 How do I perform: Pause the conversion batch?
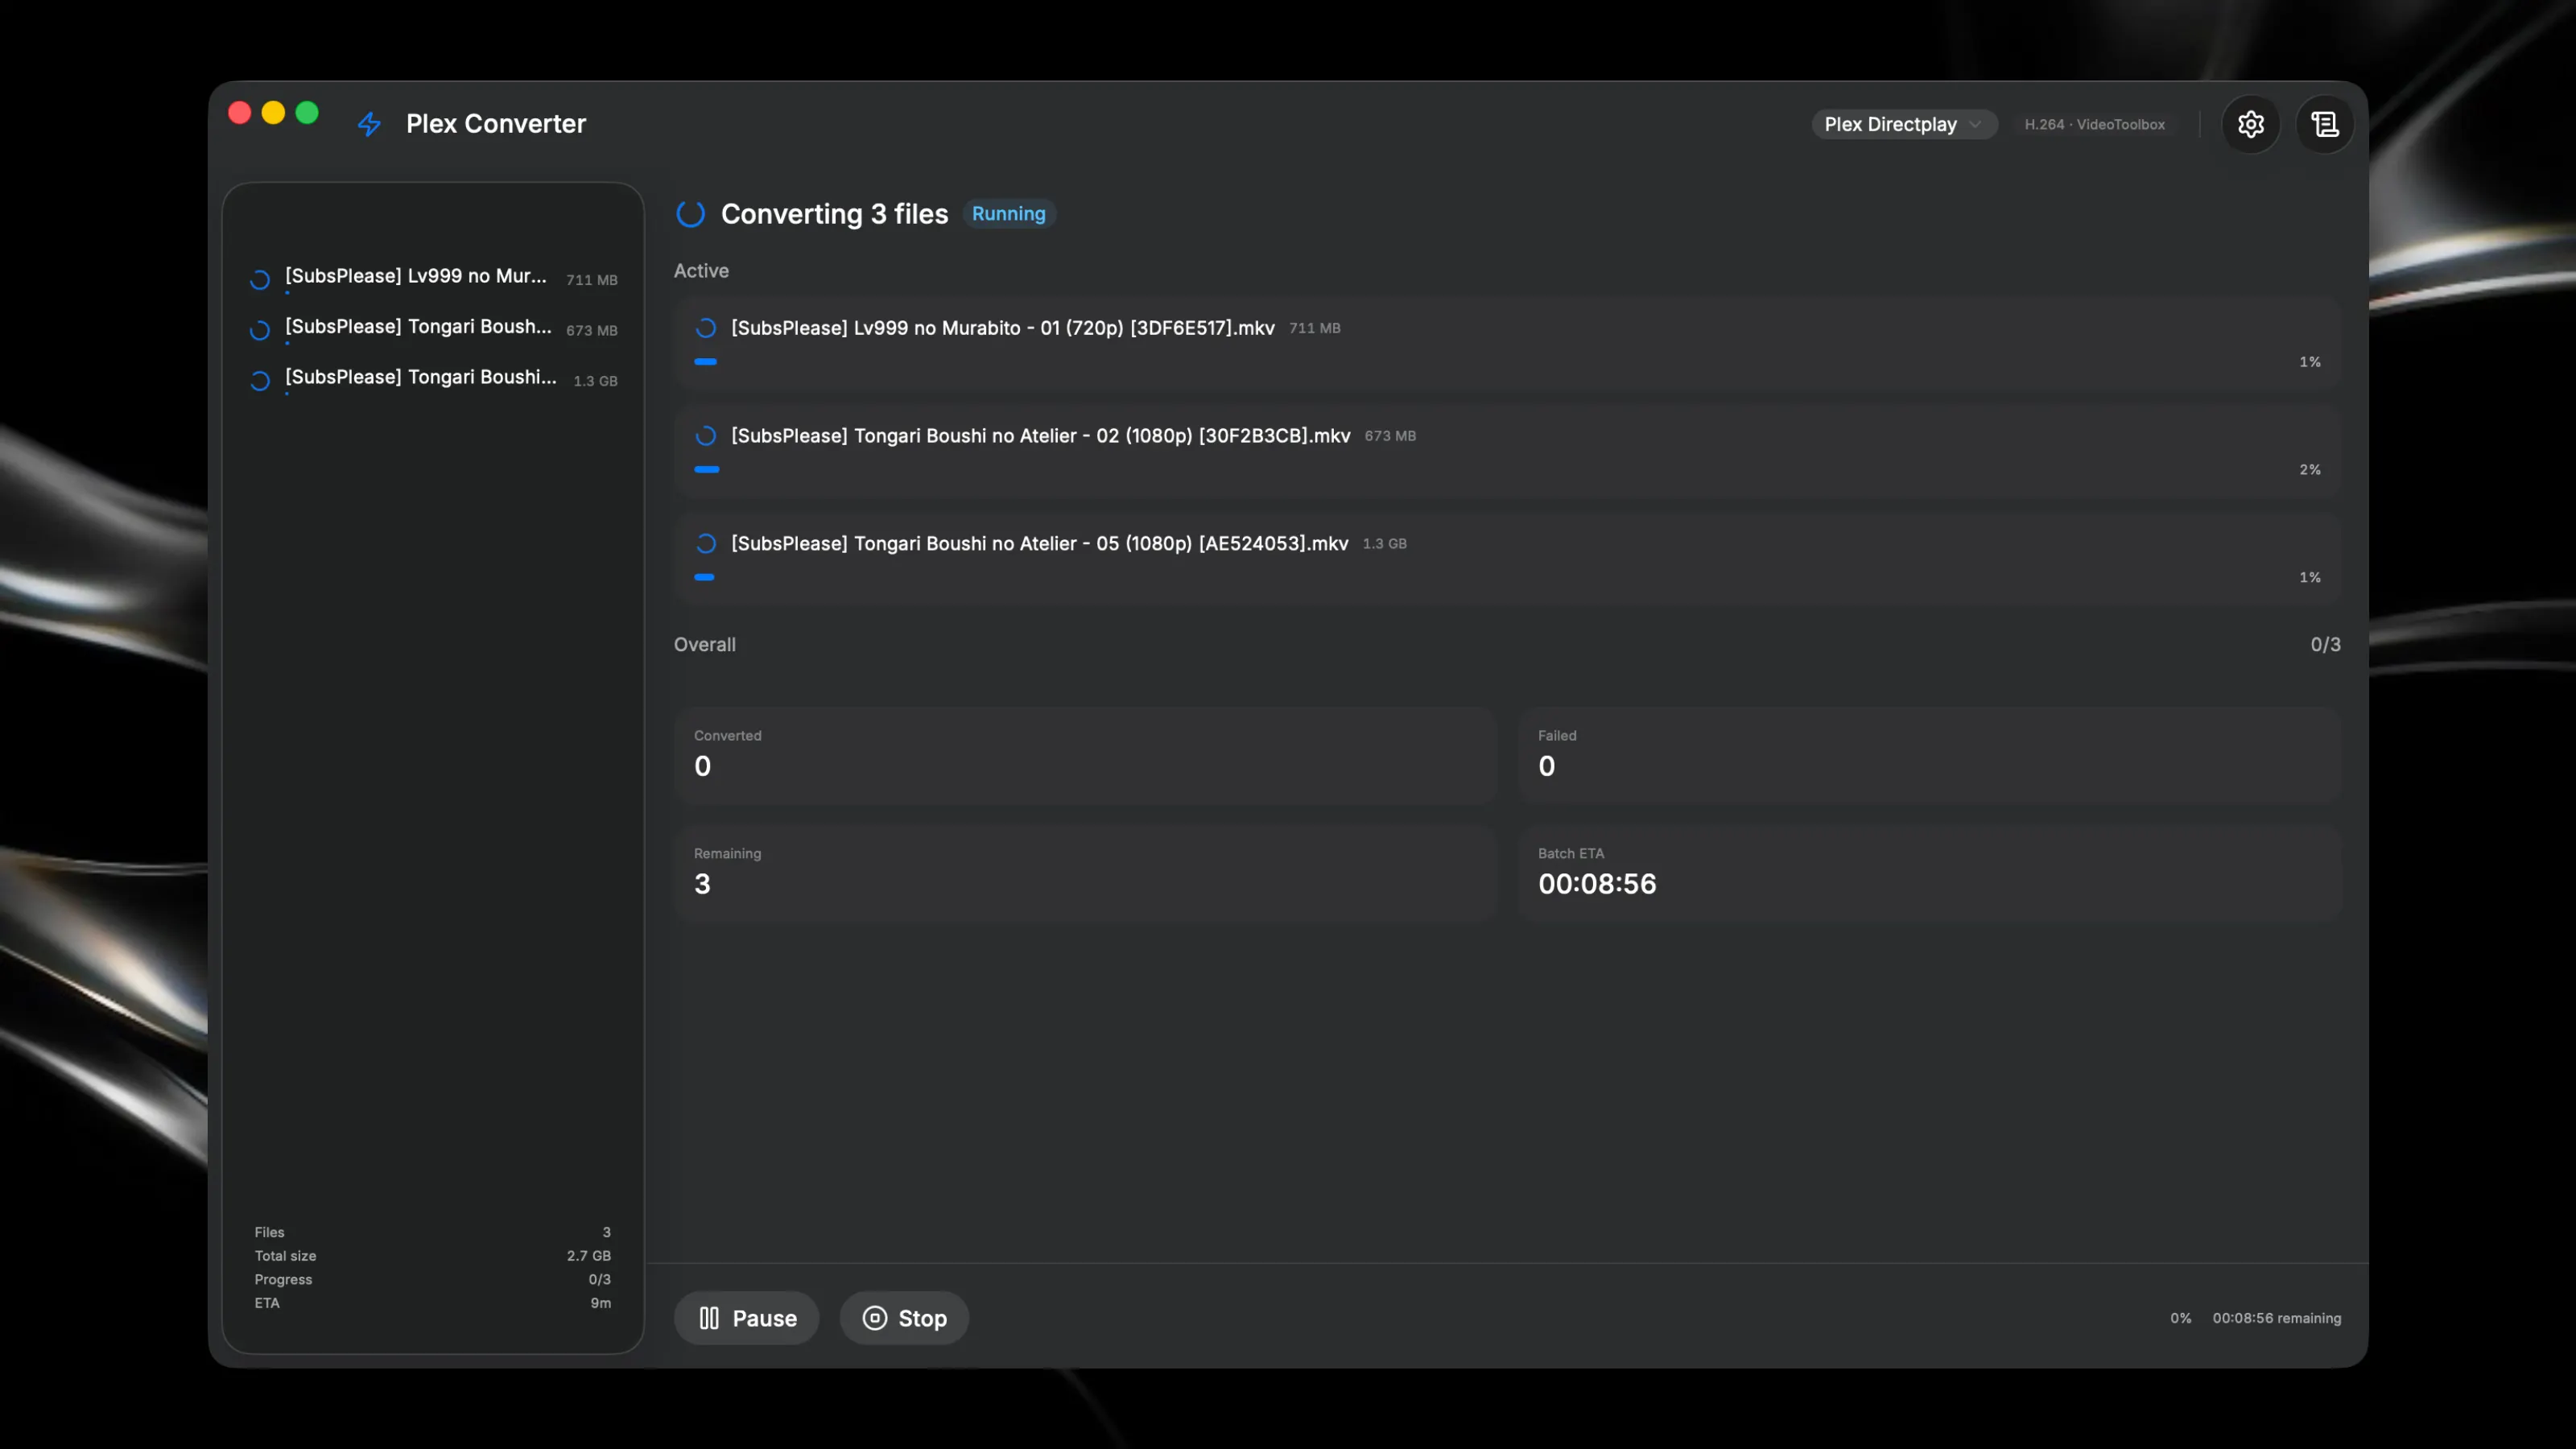(746, 1318)
